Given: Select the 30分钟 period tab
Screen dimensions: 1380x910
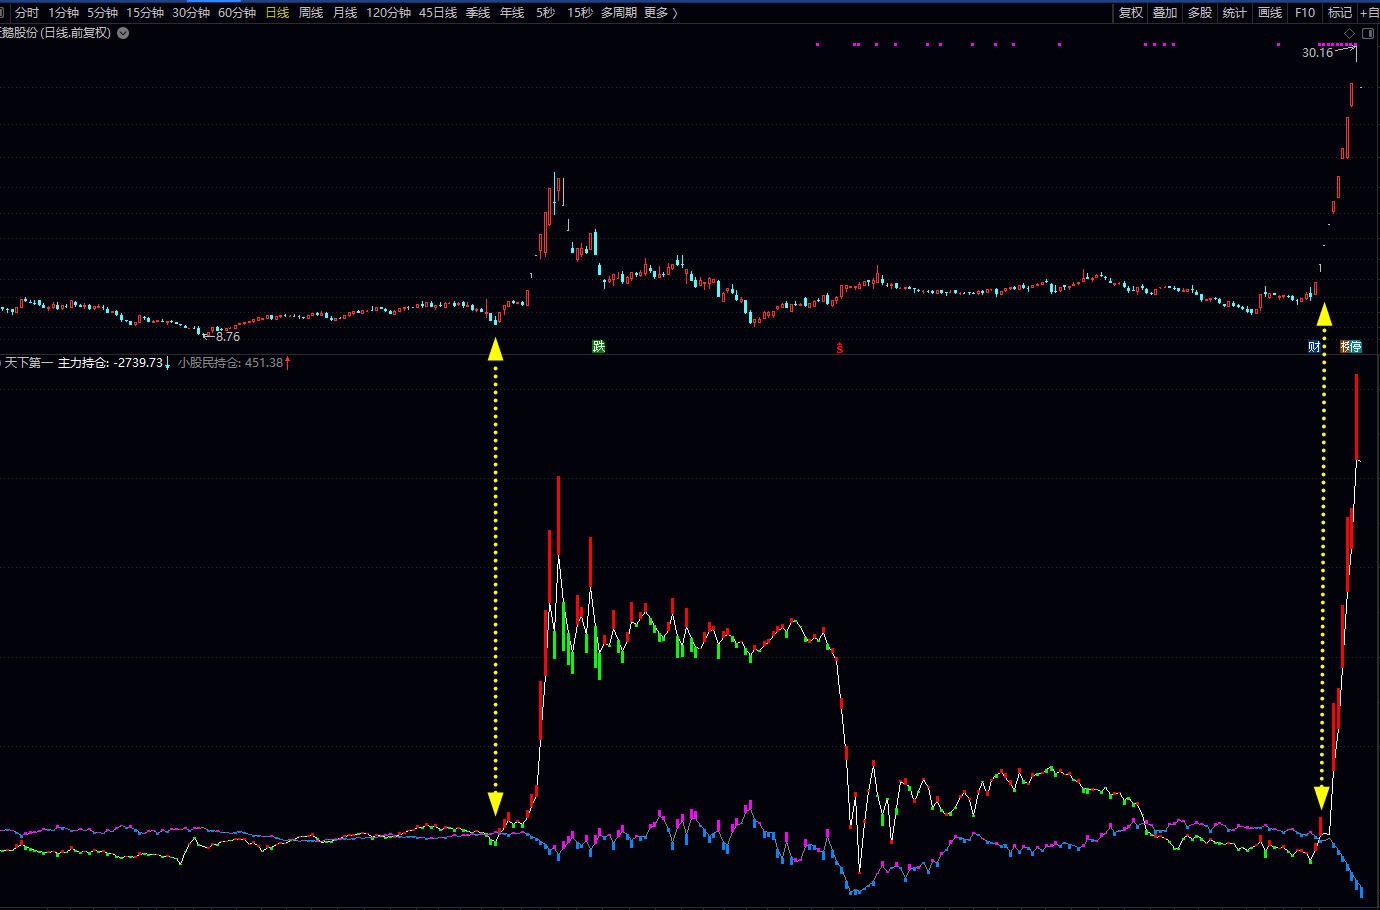Looking at the screenshot, I should pos(191,13).
